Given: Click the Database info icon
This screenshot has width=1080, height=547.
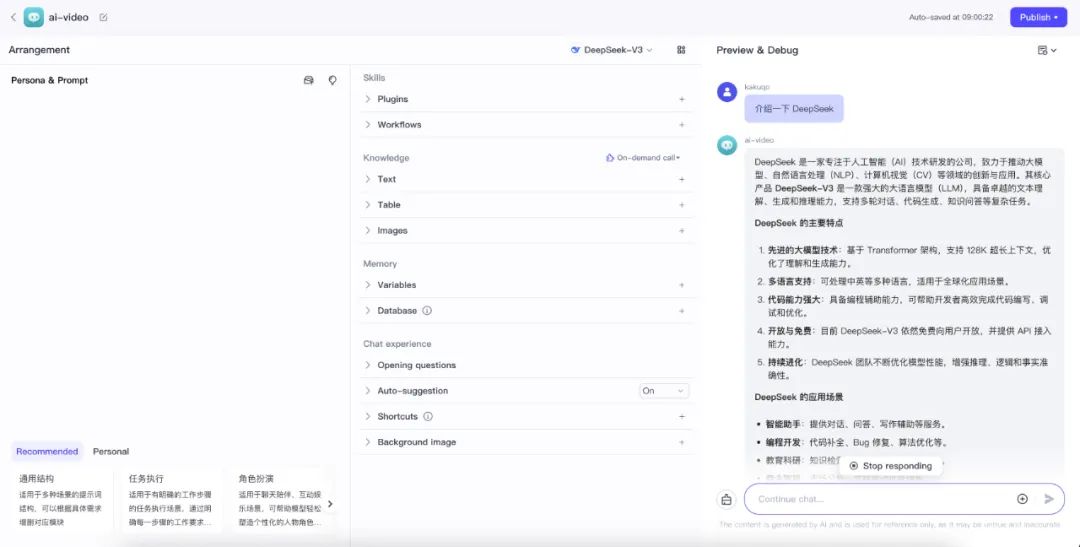Looking at the screenshot, I should [x=427, y=311].
